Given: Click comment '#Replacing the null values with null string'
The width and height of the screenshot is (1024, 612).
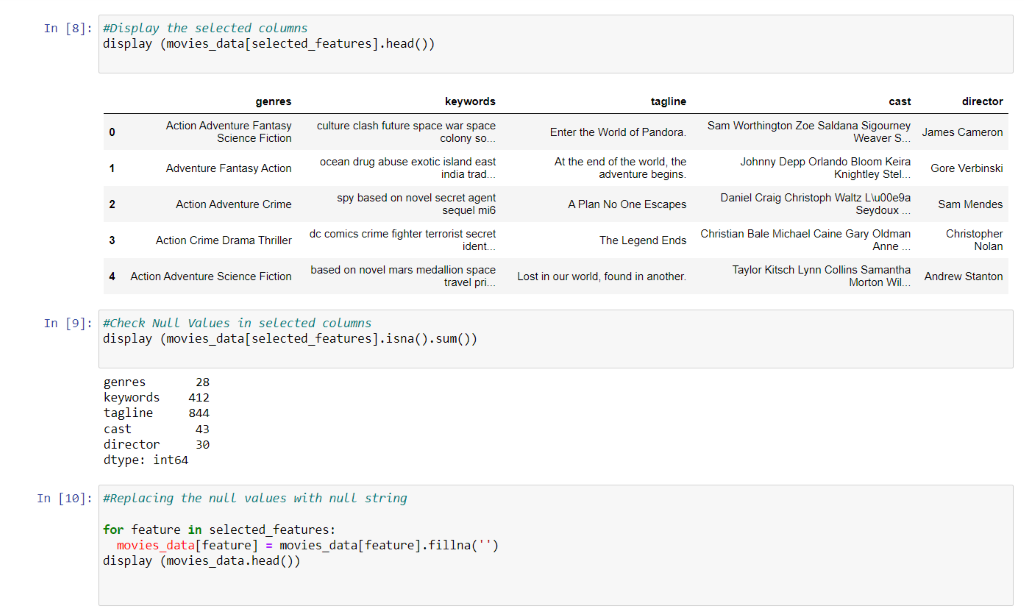Looking at the screenshot, I should tap(255, 498).
